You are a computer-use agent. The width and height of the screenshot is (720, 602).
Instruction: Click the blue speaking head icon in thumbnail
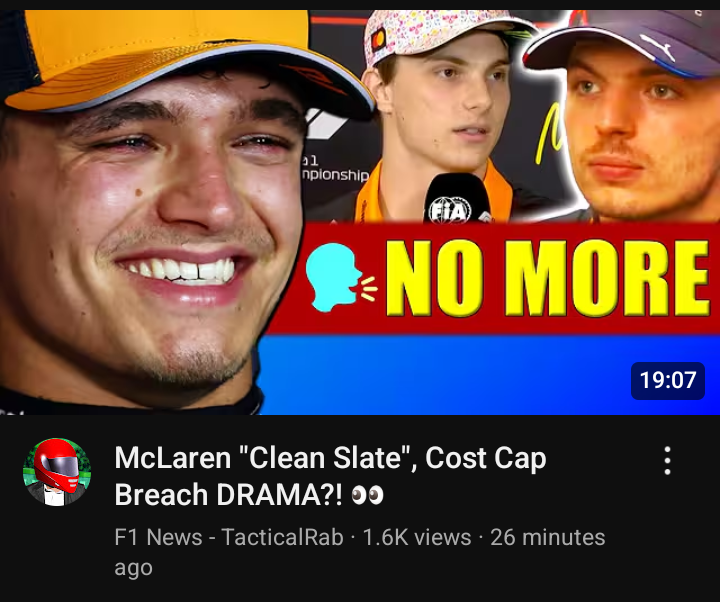pyautogui.click(x=334, y=277)
